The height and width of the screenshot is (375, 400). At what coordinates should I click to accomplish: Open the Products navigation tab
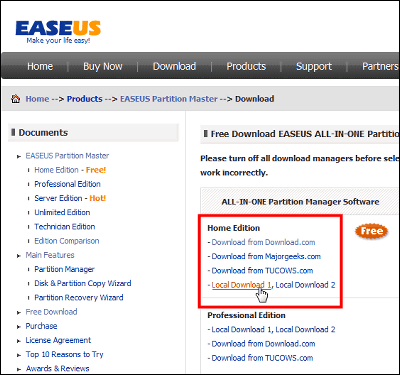[x=246, y=66]
